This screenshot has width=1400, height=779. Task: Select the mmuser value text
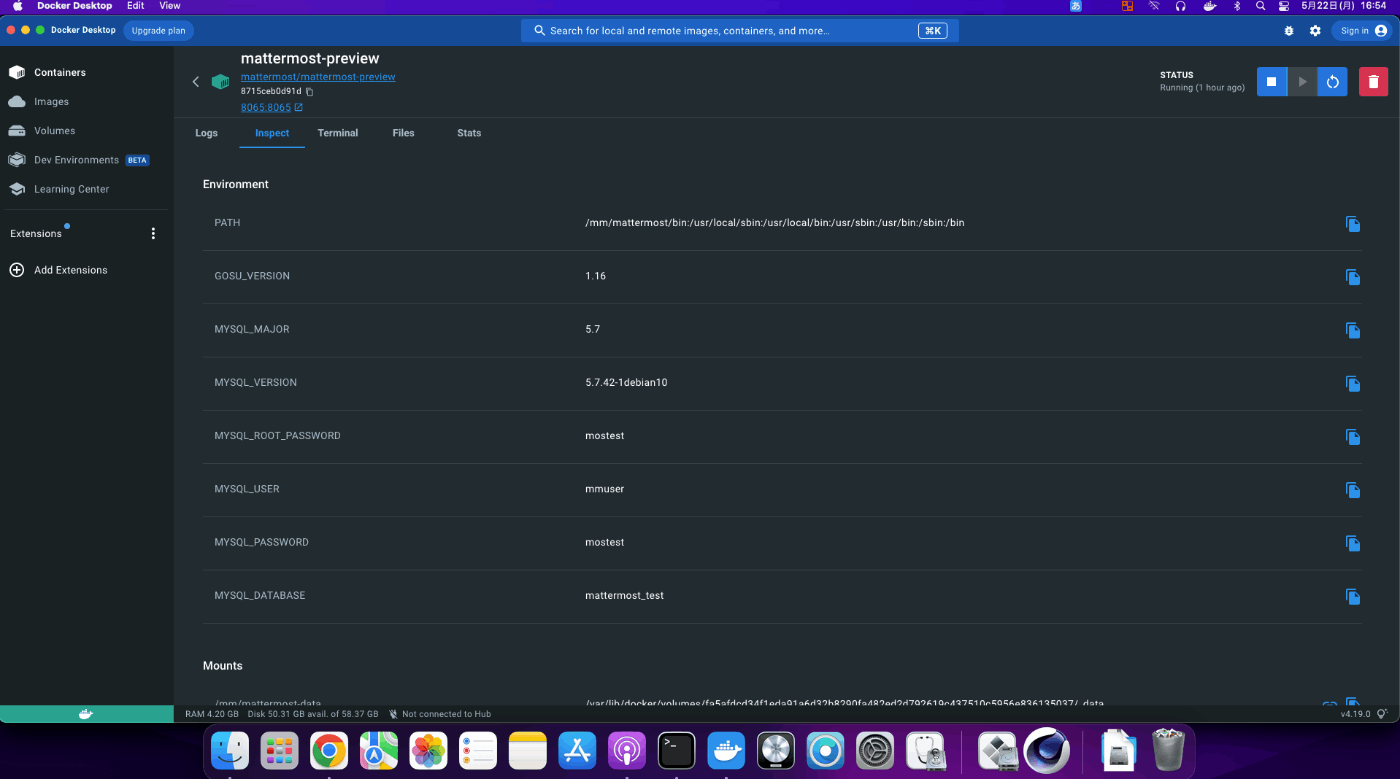(605, 489)
